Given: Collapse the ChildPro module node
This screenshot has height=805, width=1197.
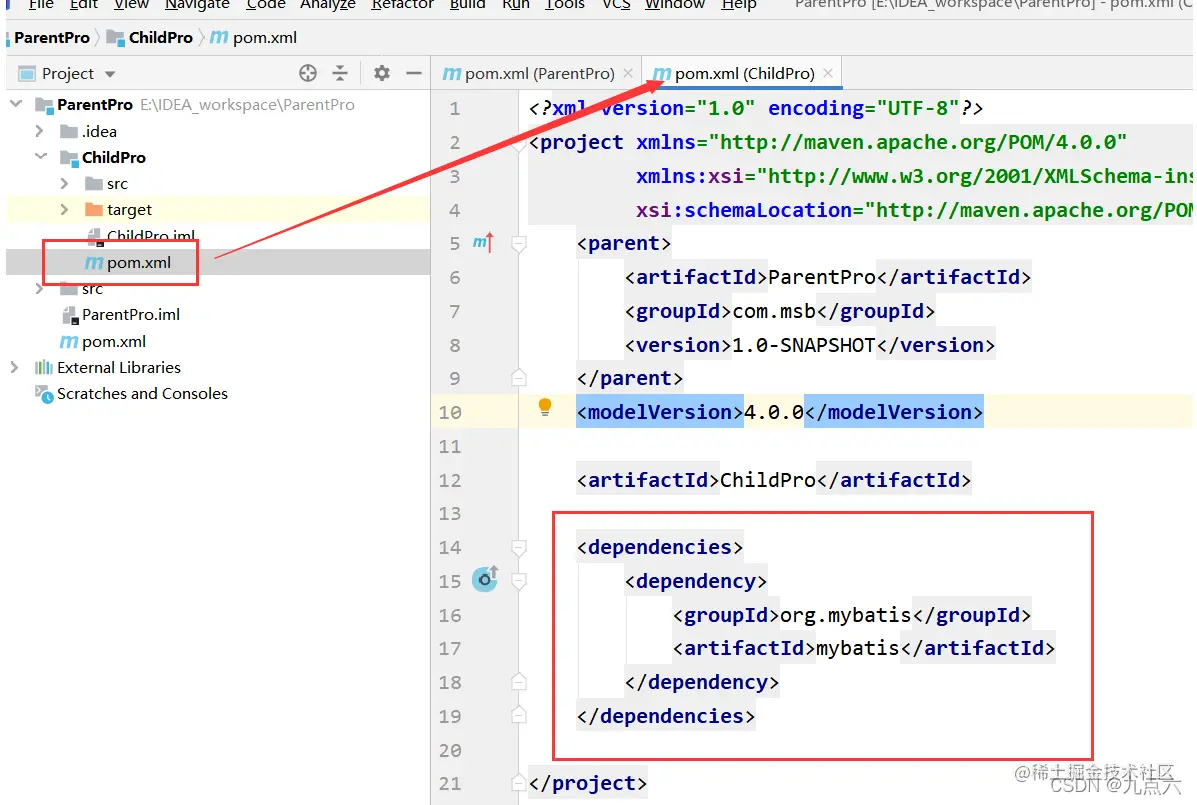Looking at the screenshot, I should (40, 156).
